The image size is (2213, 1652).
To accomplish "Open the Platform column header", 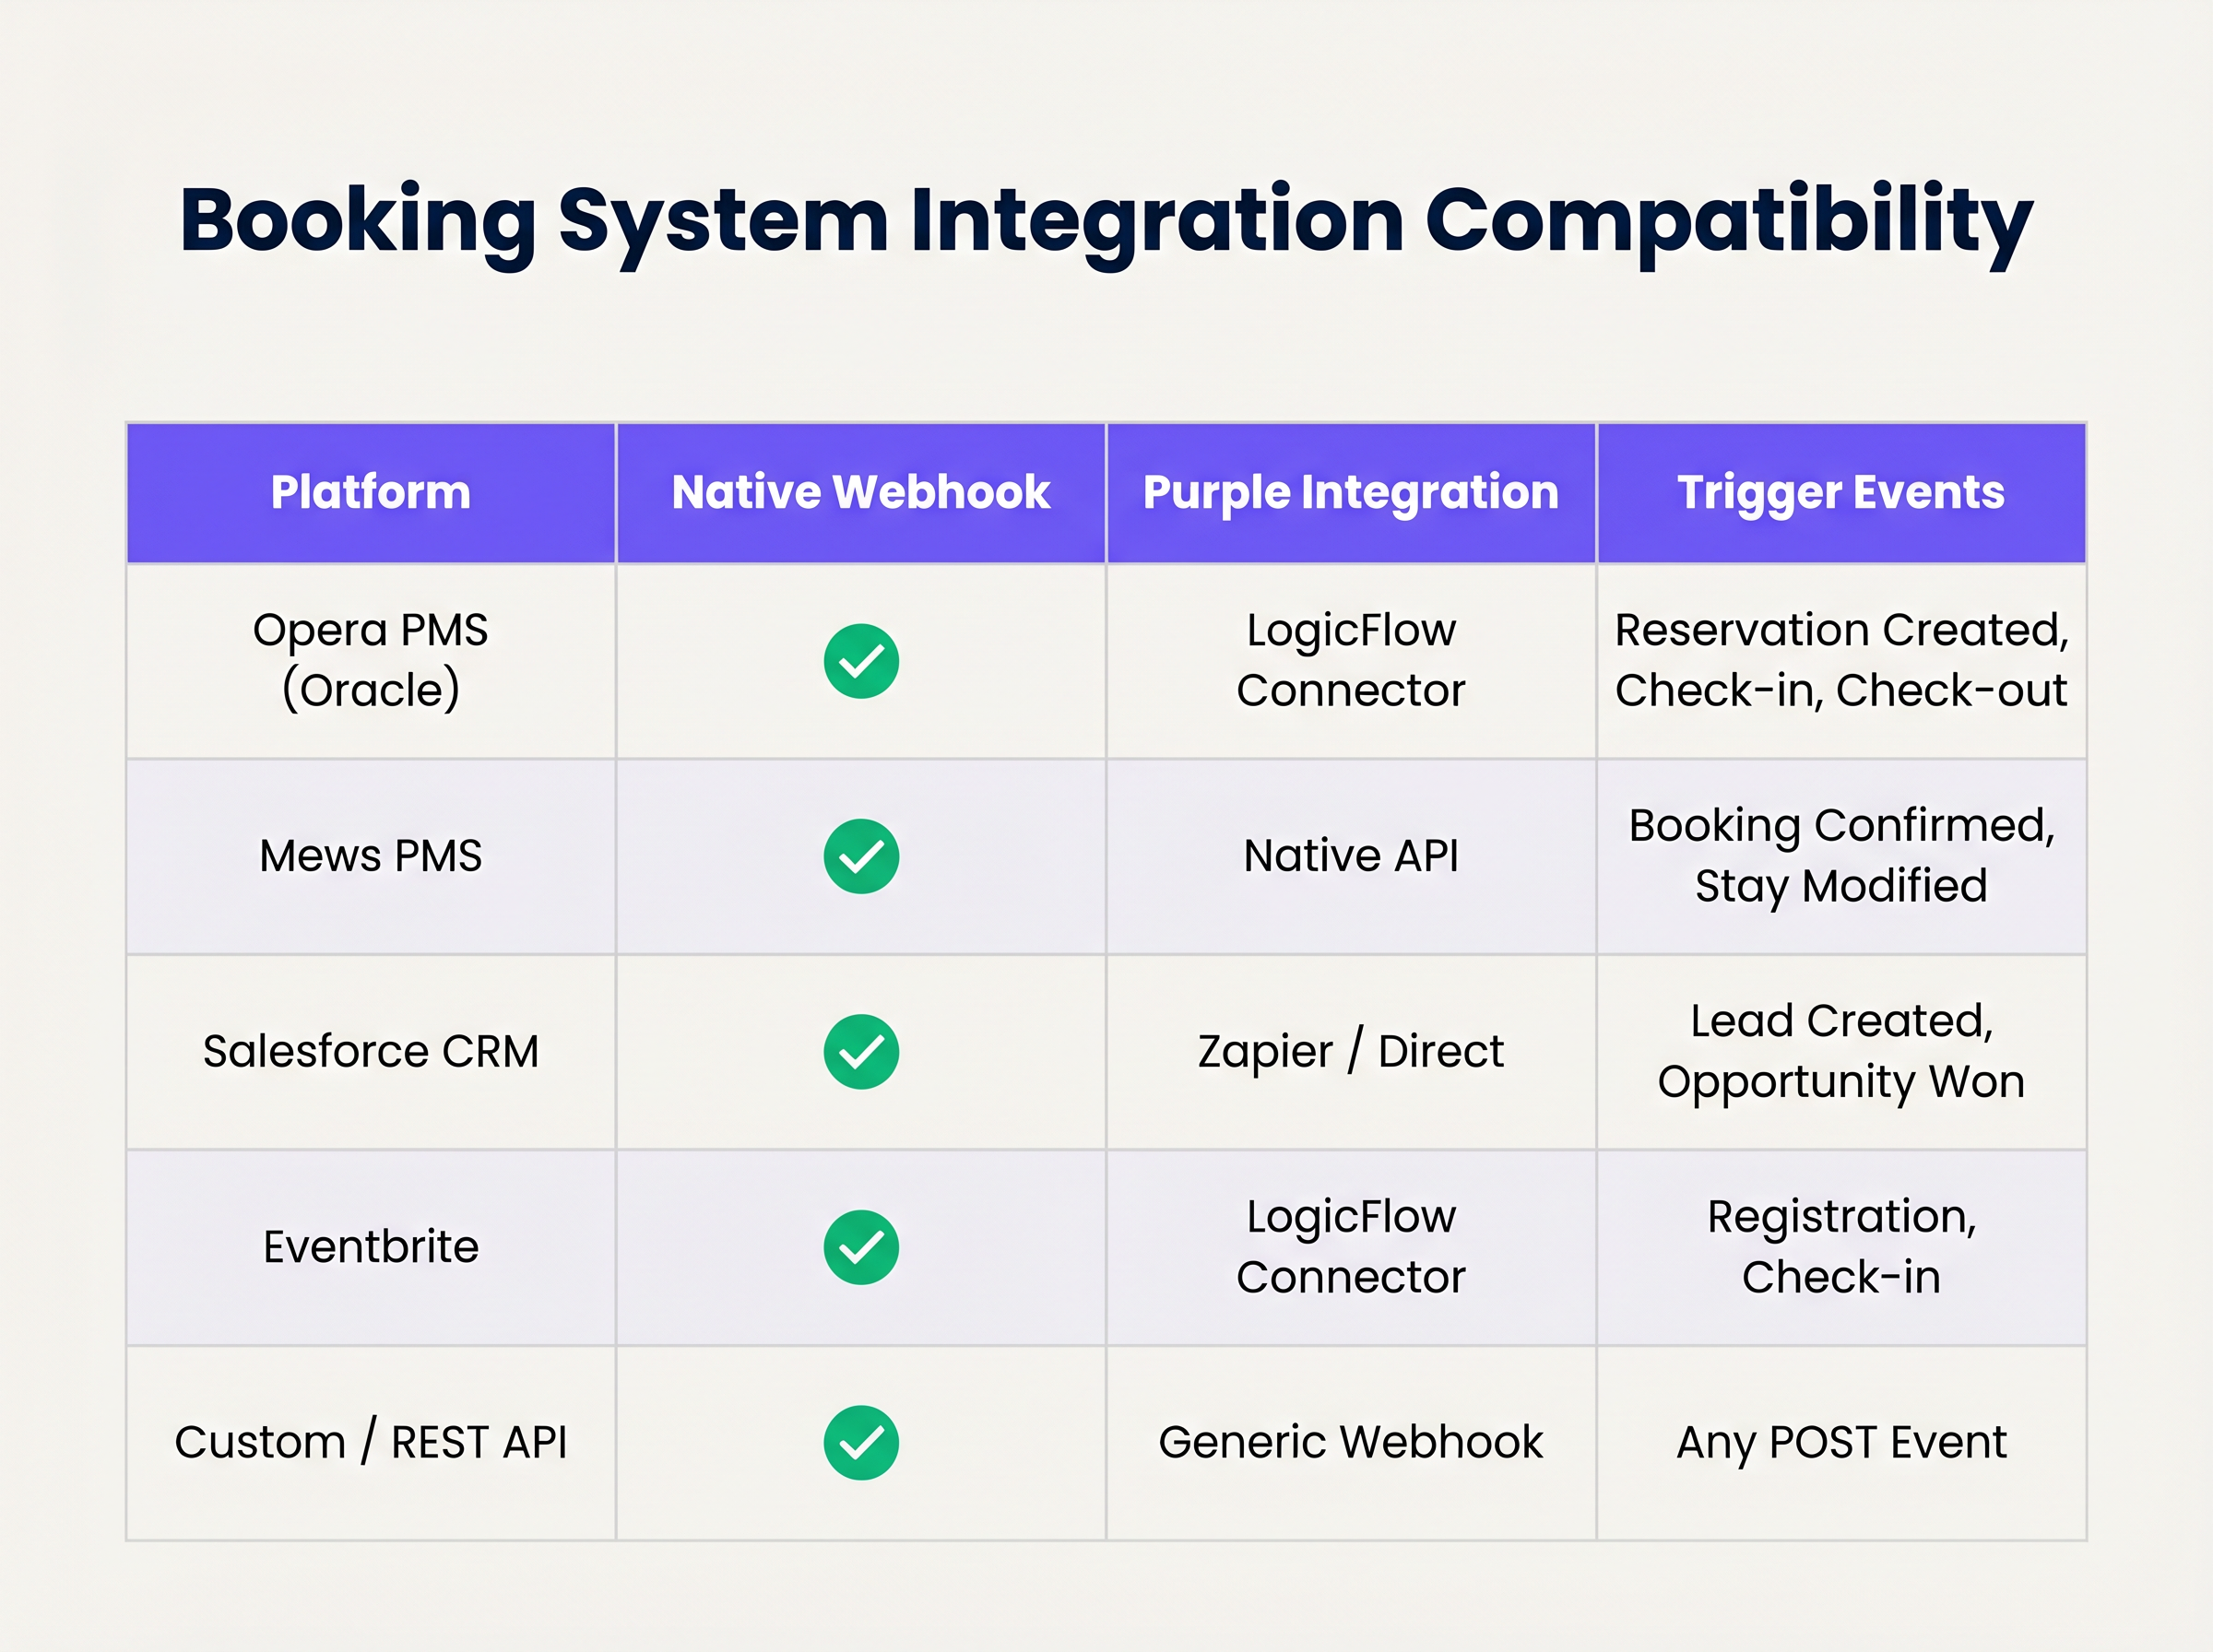I will tap(370, 492).
